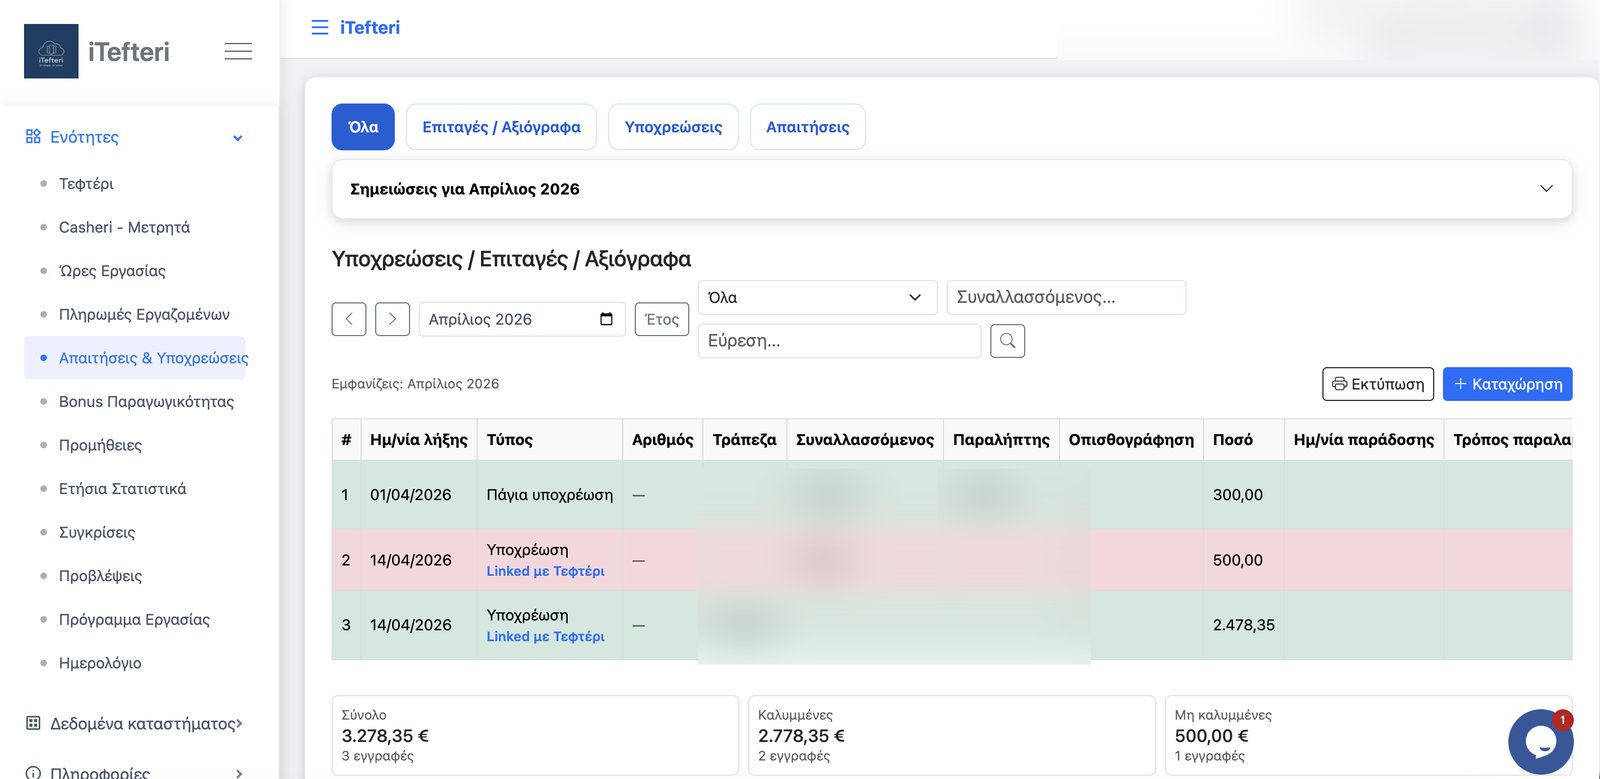Open Πληρωμές Εργαζομένων
The height and width of the screenshot is (779, 1600).
click(x=144, y=314)
